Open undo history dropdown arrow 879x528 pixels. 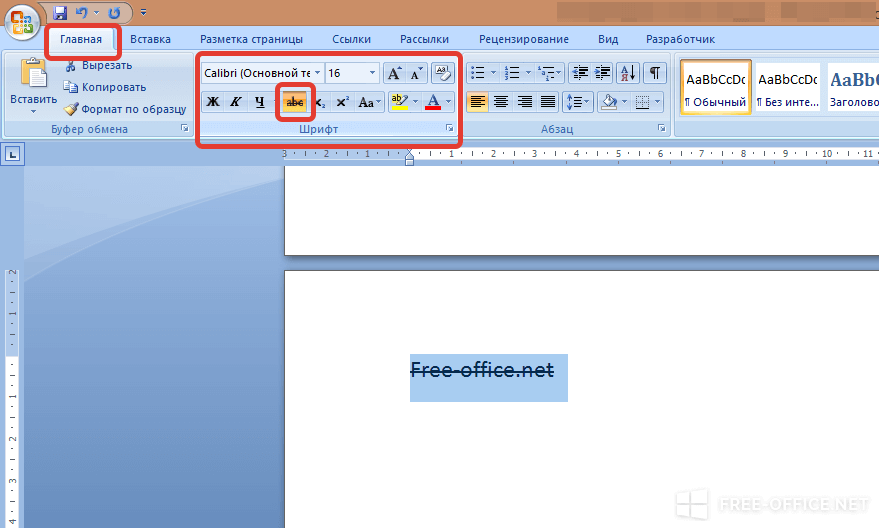[x=96, y=12]
